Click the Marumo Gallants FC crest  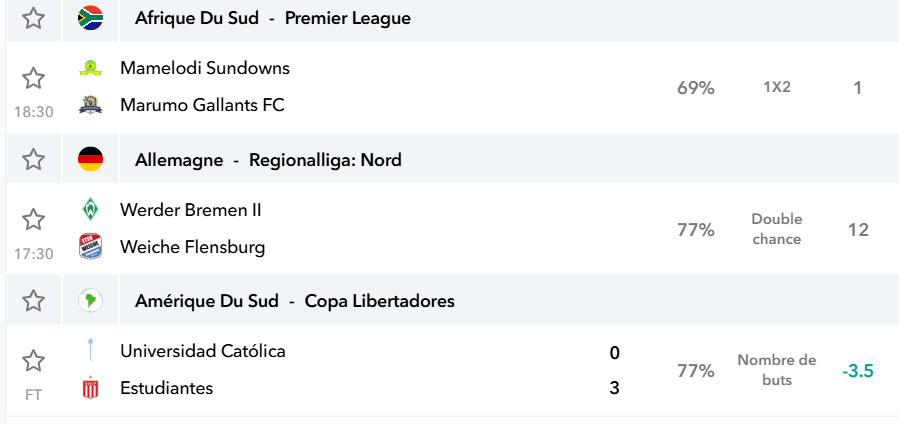click(91, 105)
